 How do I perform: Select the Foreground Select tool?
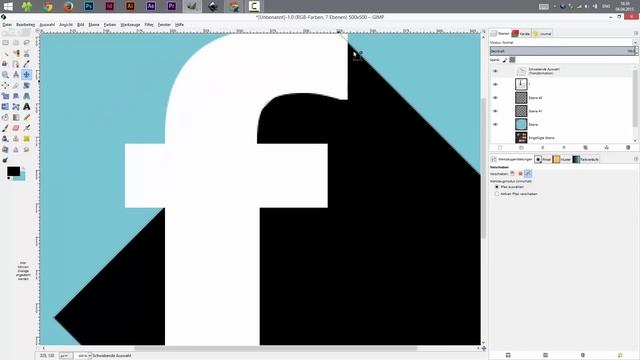(5, 64)
